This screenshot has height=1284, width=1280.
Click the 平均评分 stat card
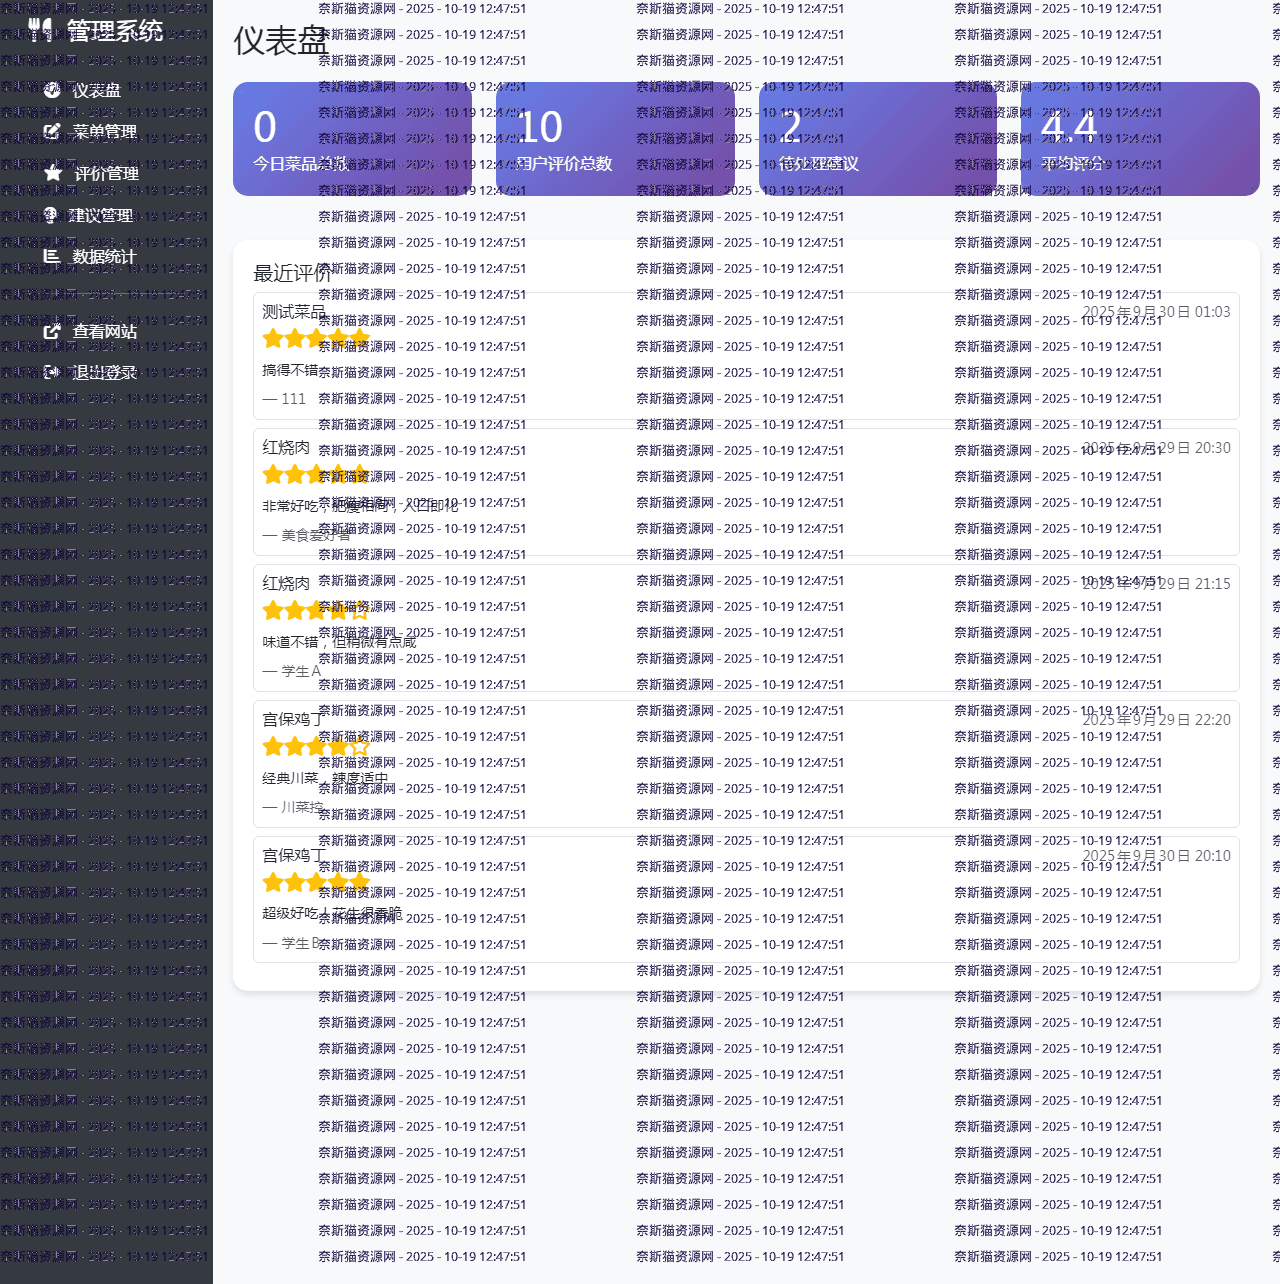1140,139
